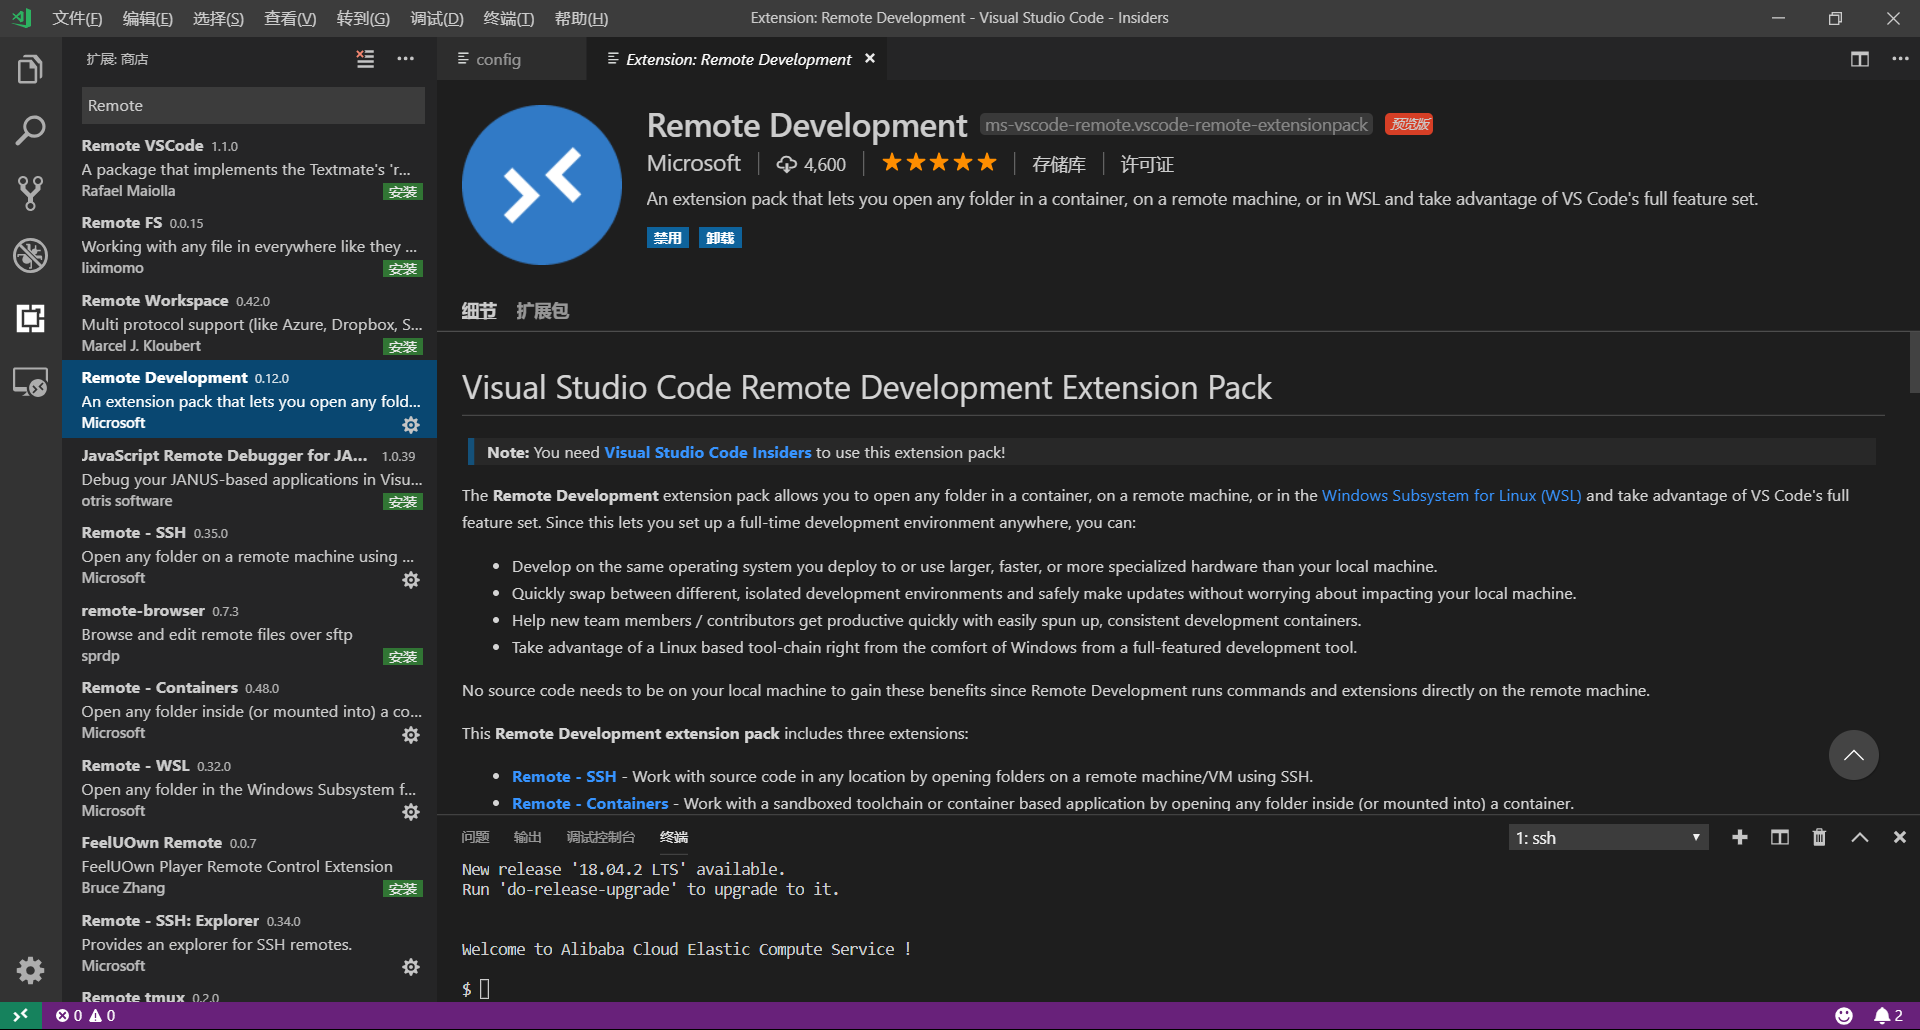Open the Manage gear in activity bar
The width and height of the screenshot is (1920, 1030).
[30, 969]
